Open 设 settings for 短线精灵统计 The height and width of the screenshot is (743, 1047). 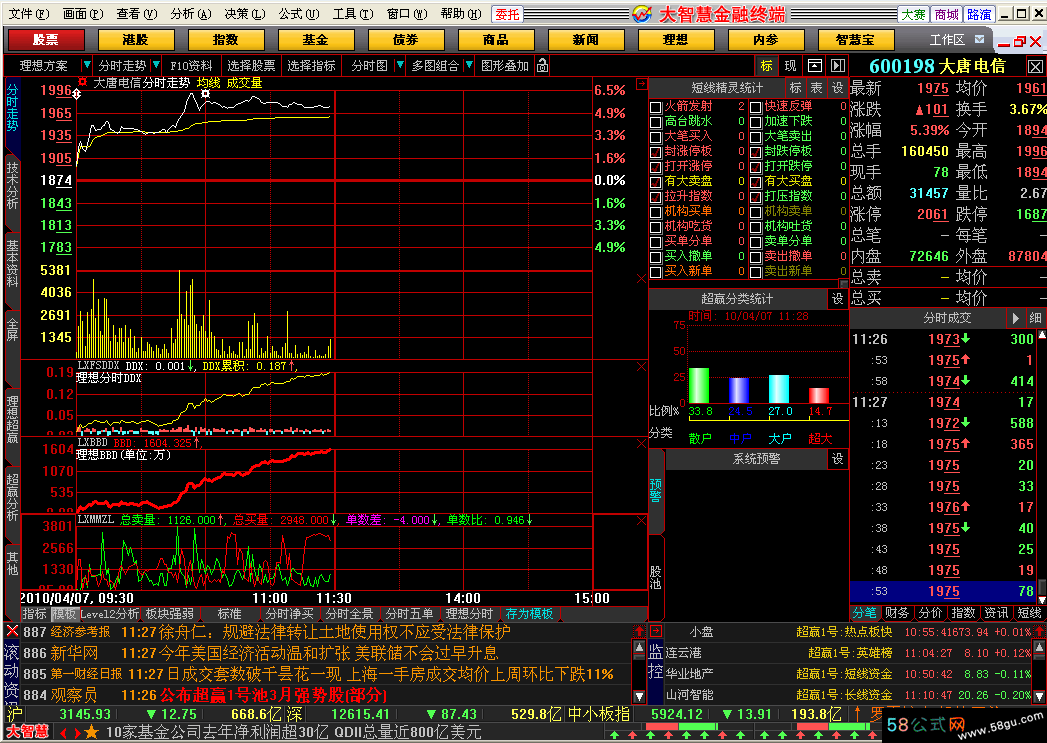click(x=837, y=87)
